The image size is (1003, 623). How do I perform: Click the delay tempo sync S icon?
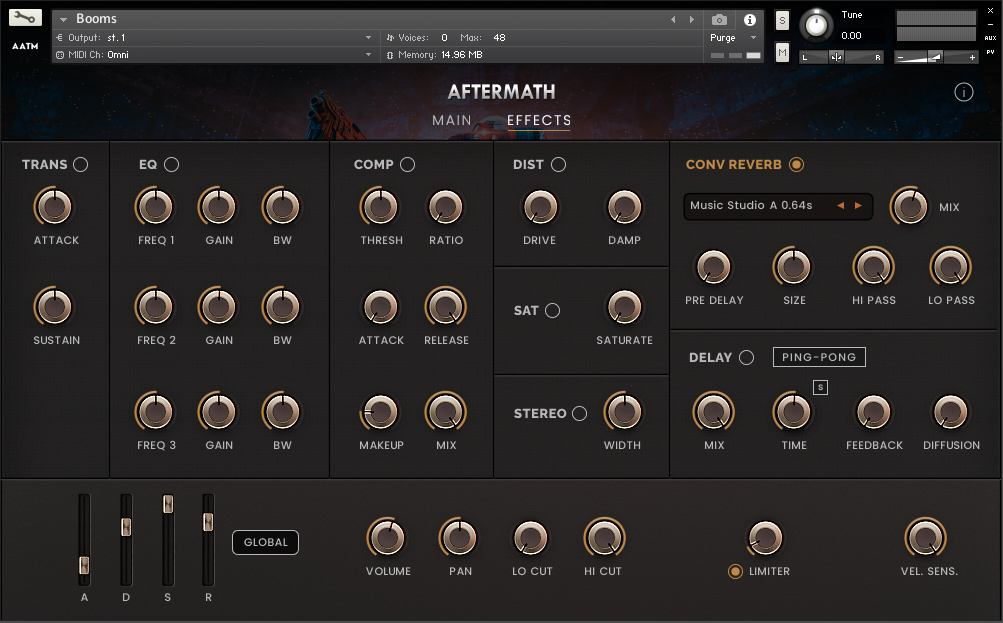(820, 388)
